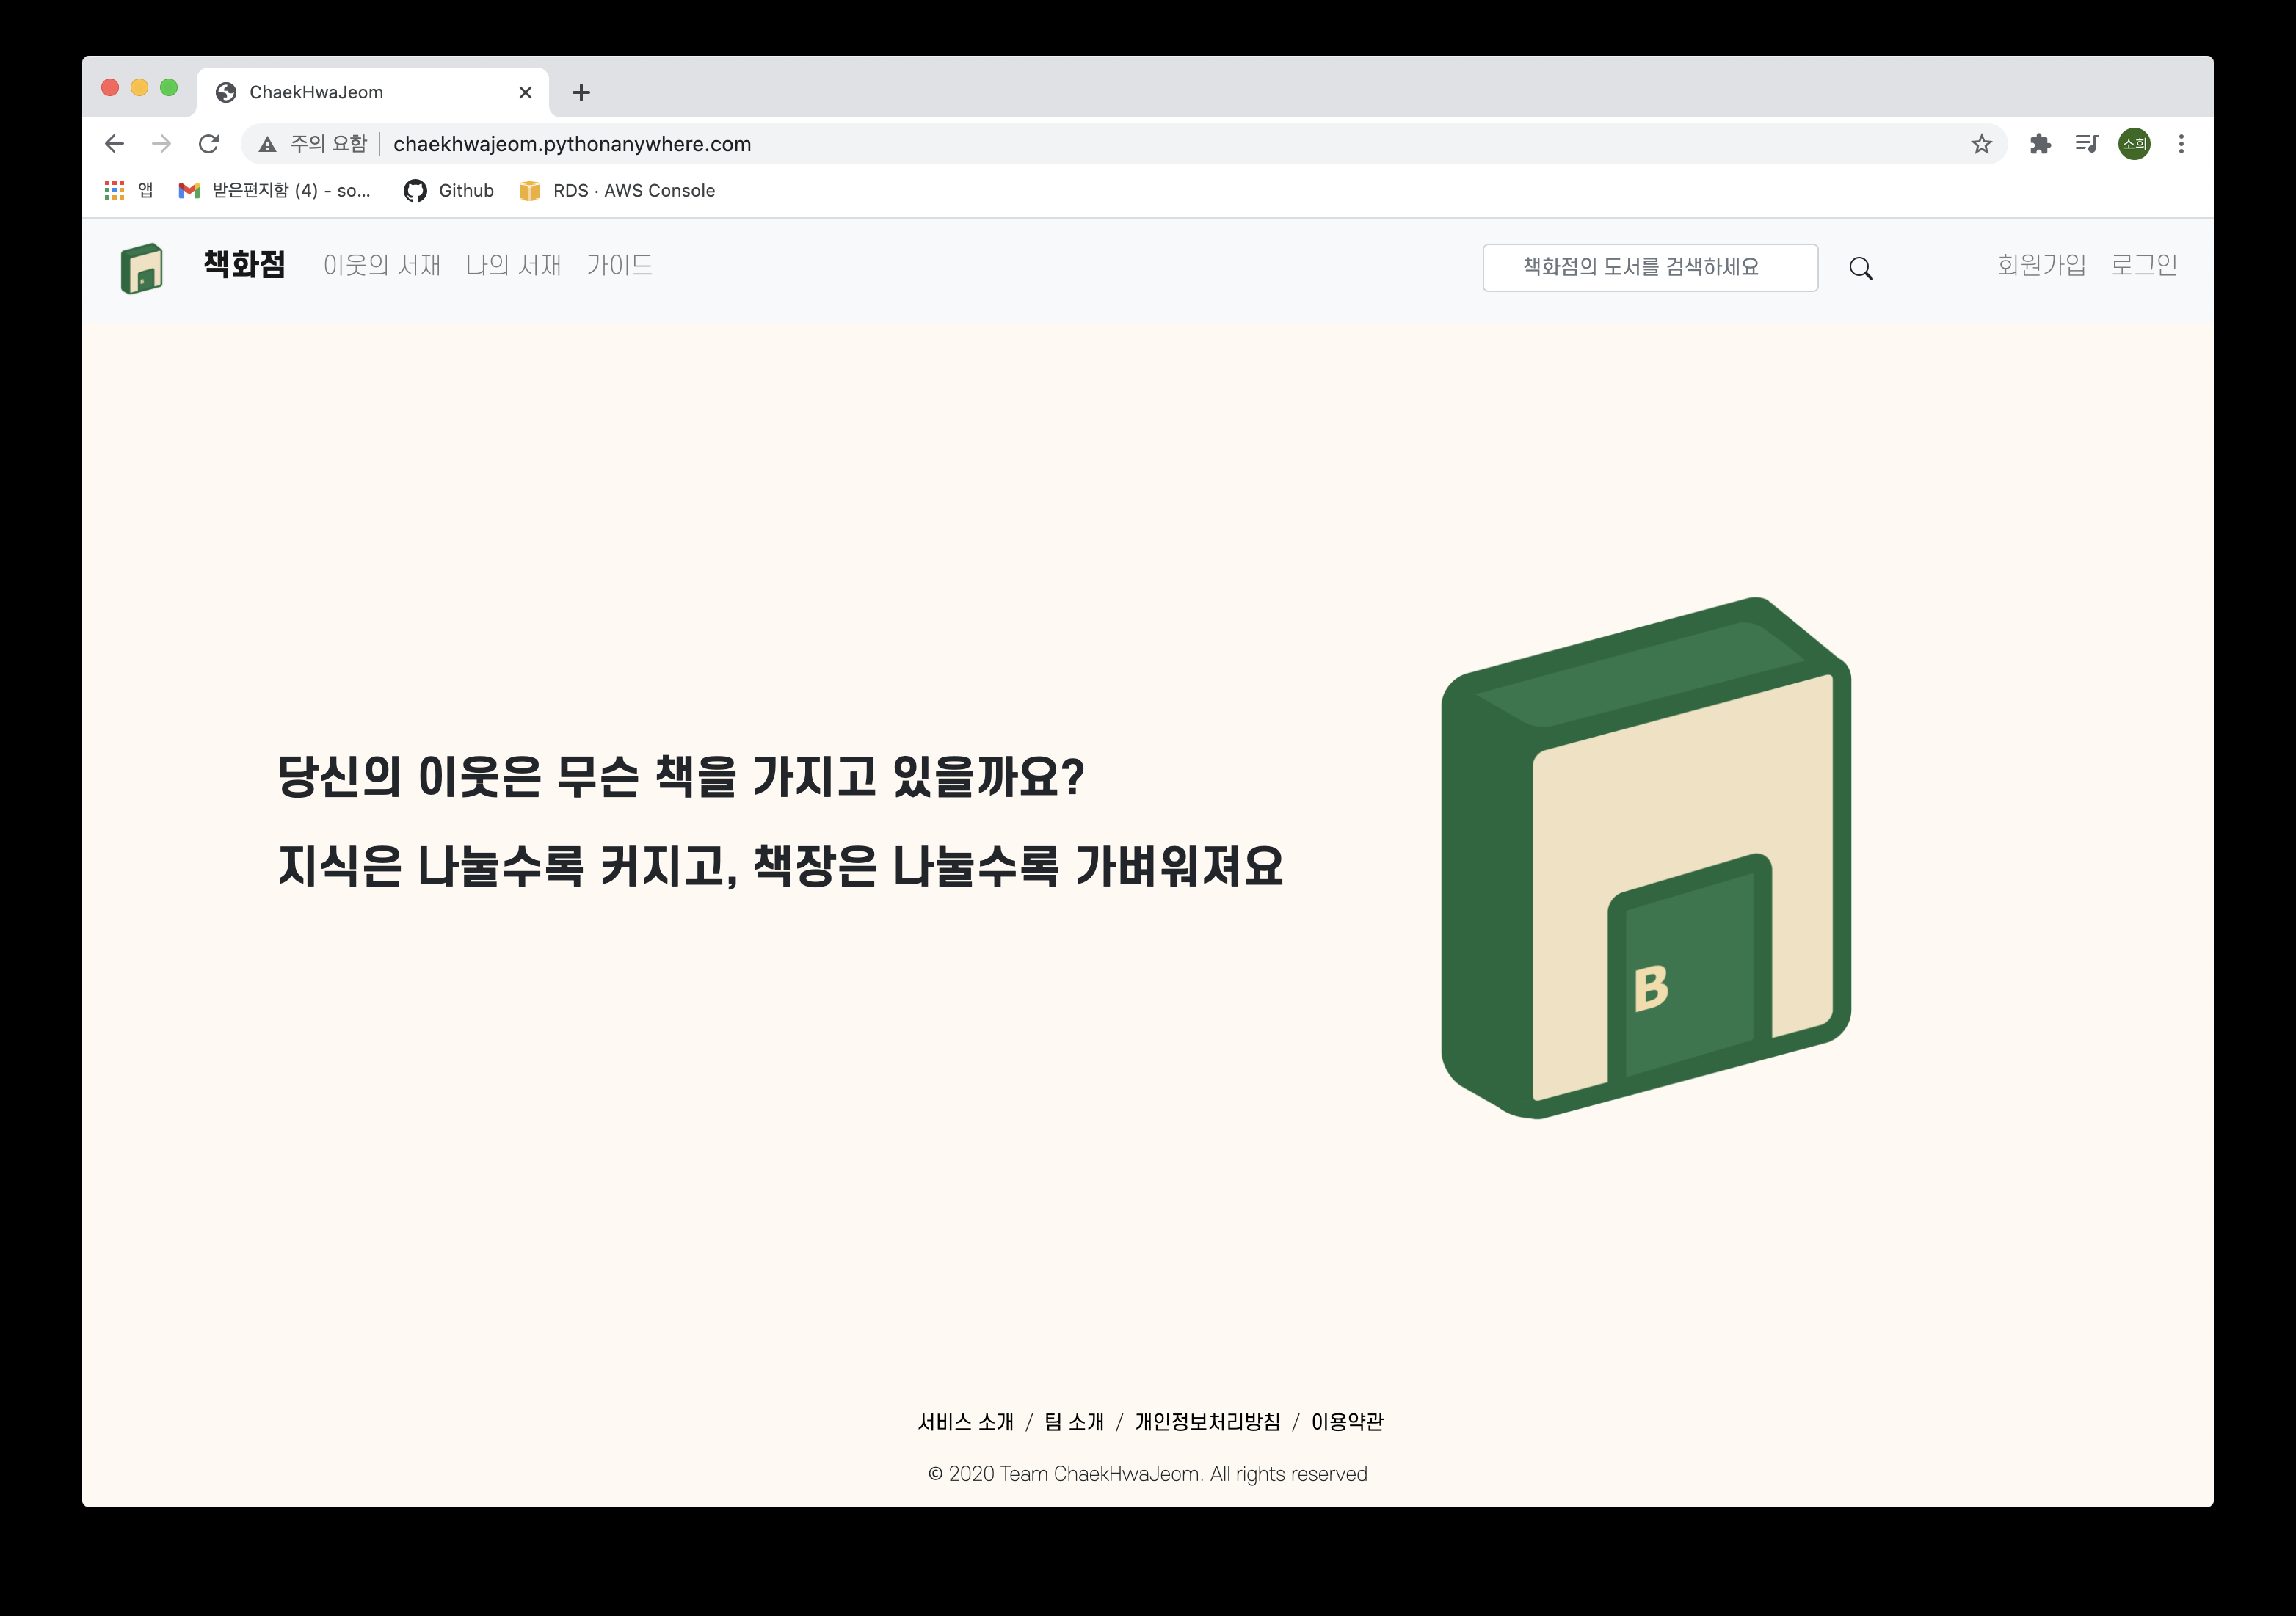Click the security warning triangle in address bar
This screenshot has height=1616, width=2296.
coord(267,144)
